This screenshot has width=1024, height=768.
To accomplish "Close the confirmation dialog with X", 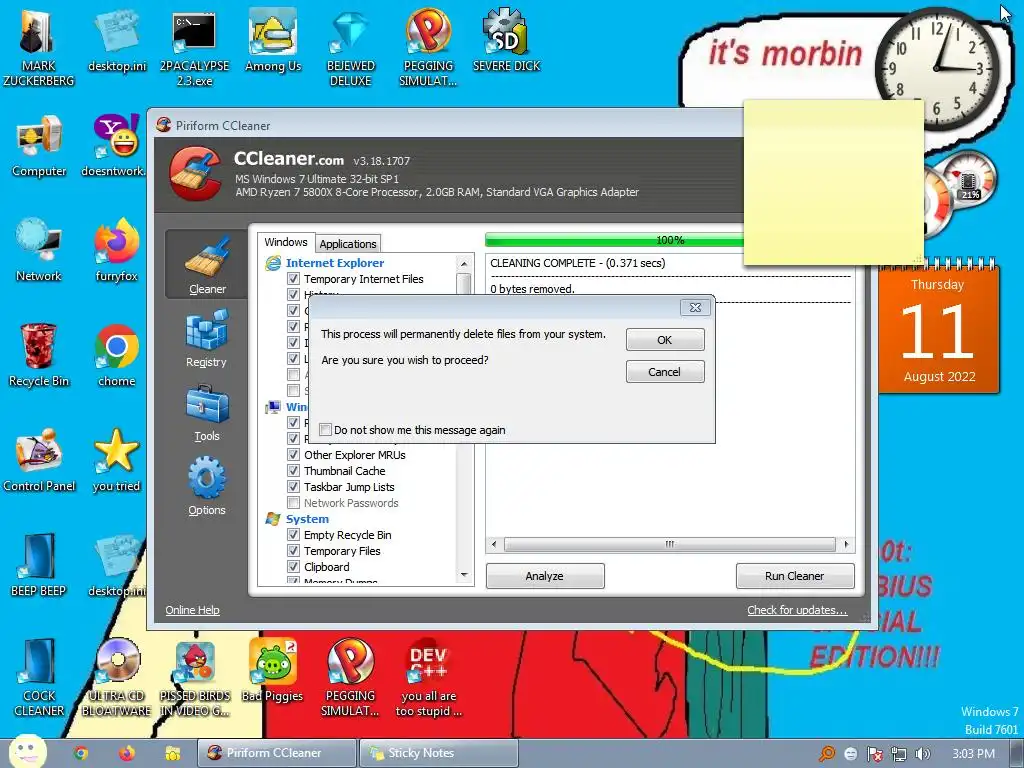I will pyautogui.click(x=695, y=308).
